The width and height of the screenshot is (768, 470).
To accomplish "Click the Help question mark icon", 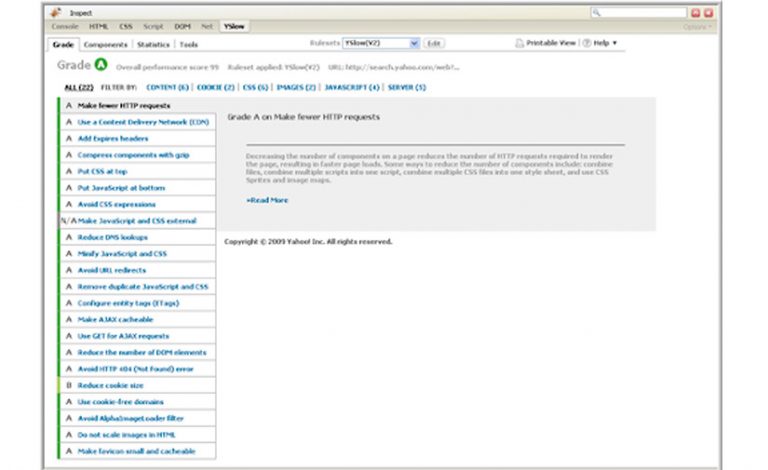I will [x=588, y=44].
